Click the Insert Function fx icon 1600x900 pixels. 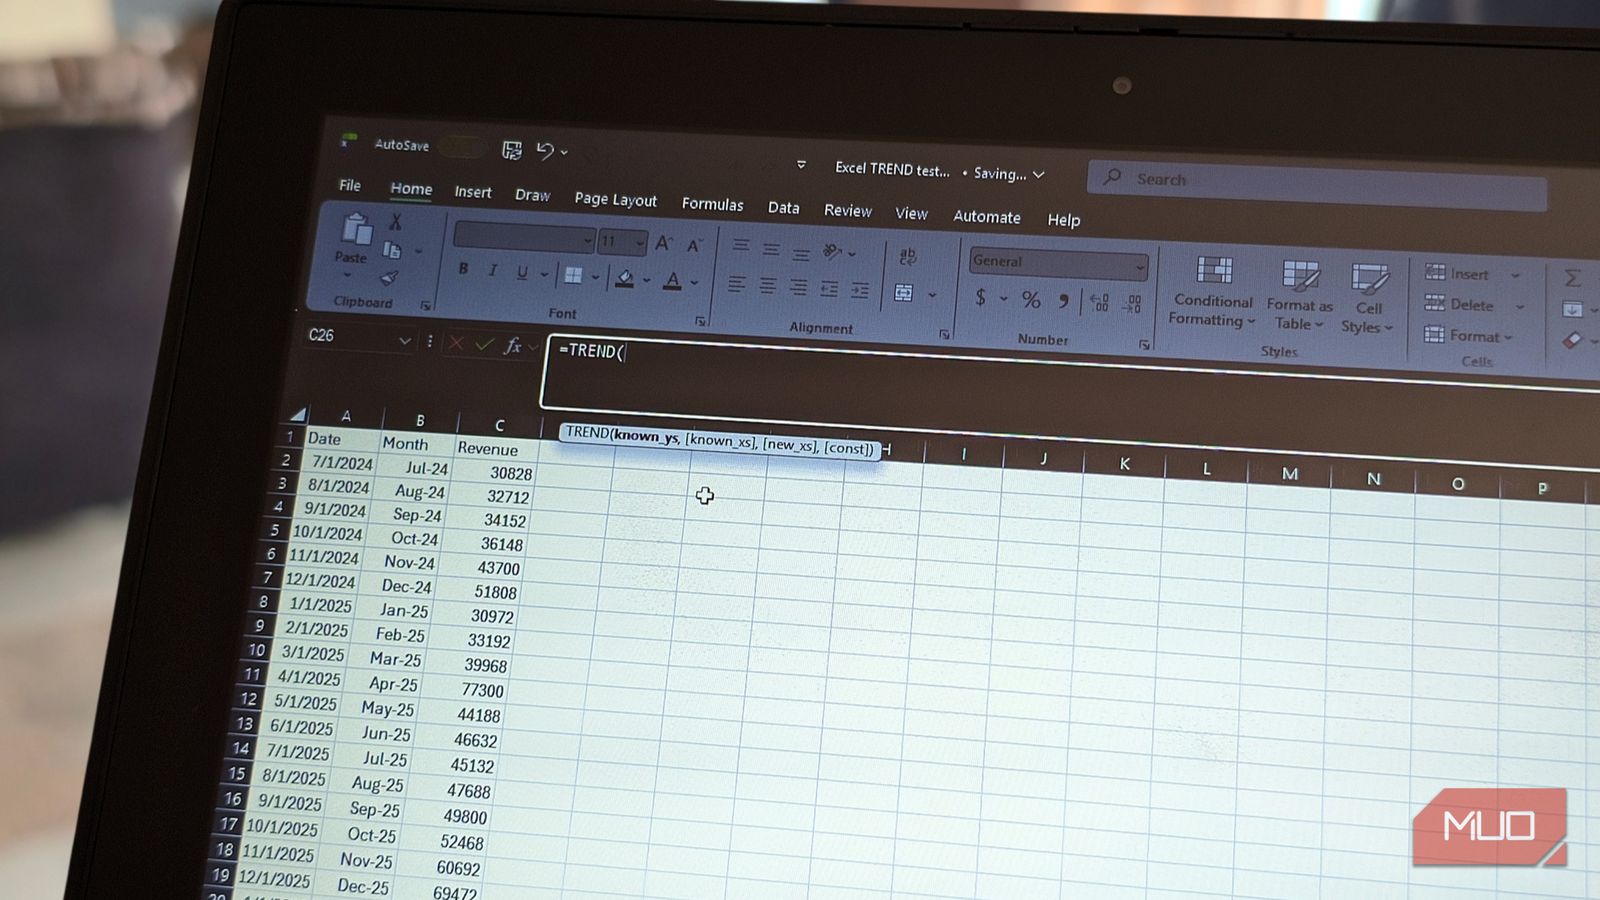[x=513, y=346]
